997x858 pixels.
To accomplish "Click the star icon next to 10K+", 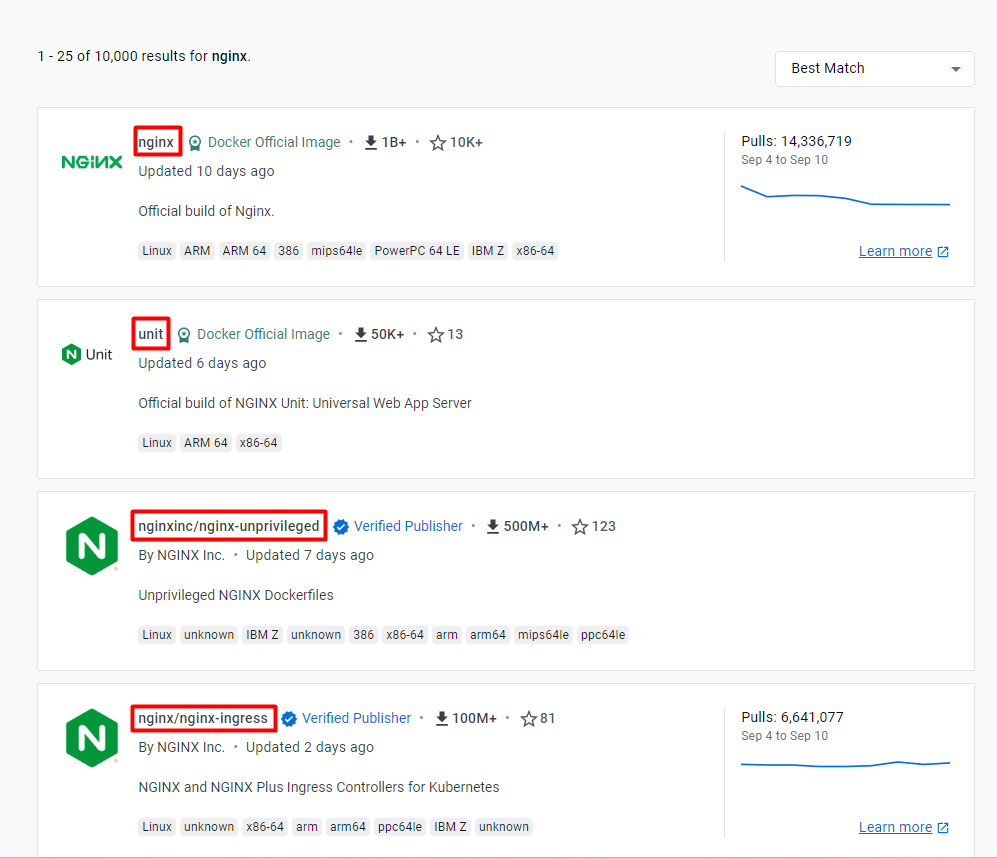I will click(x=437, y=142).
